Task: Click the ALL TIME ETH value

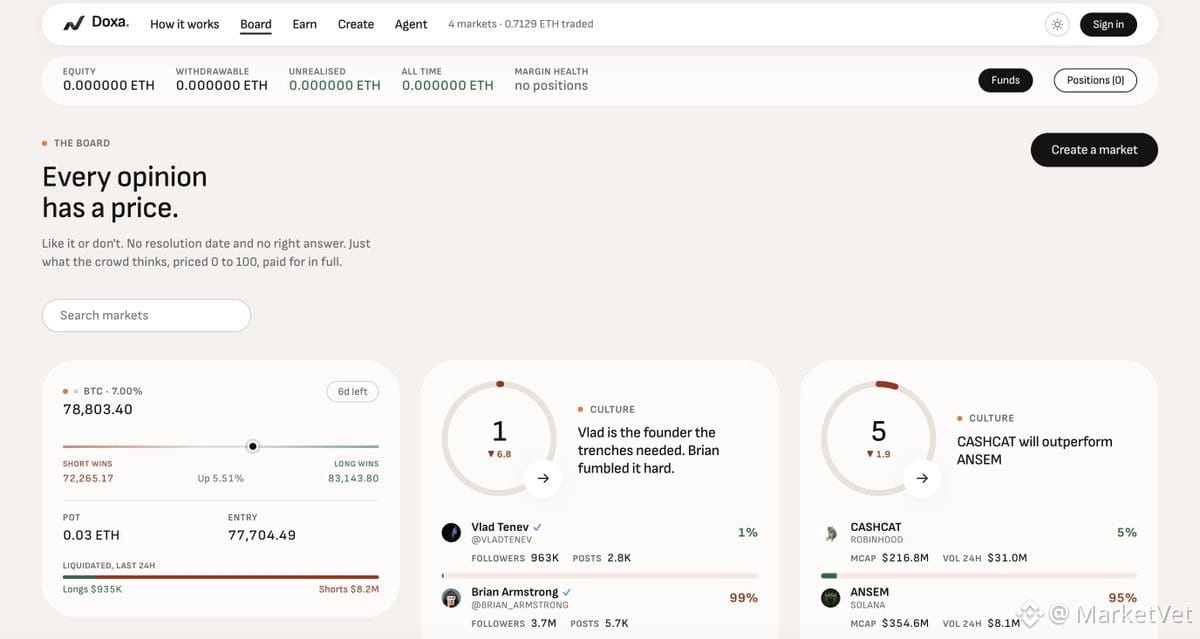Action: click(x=448, y=86)
